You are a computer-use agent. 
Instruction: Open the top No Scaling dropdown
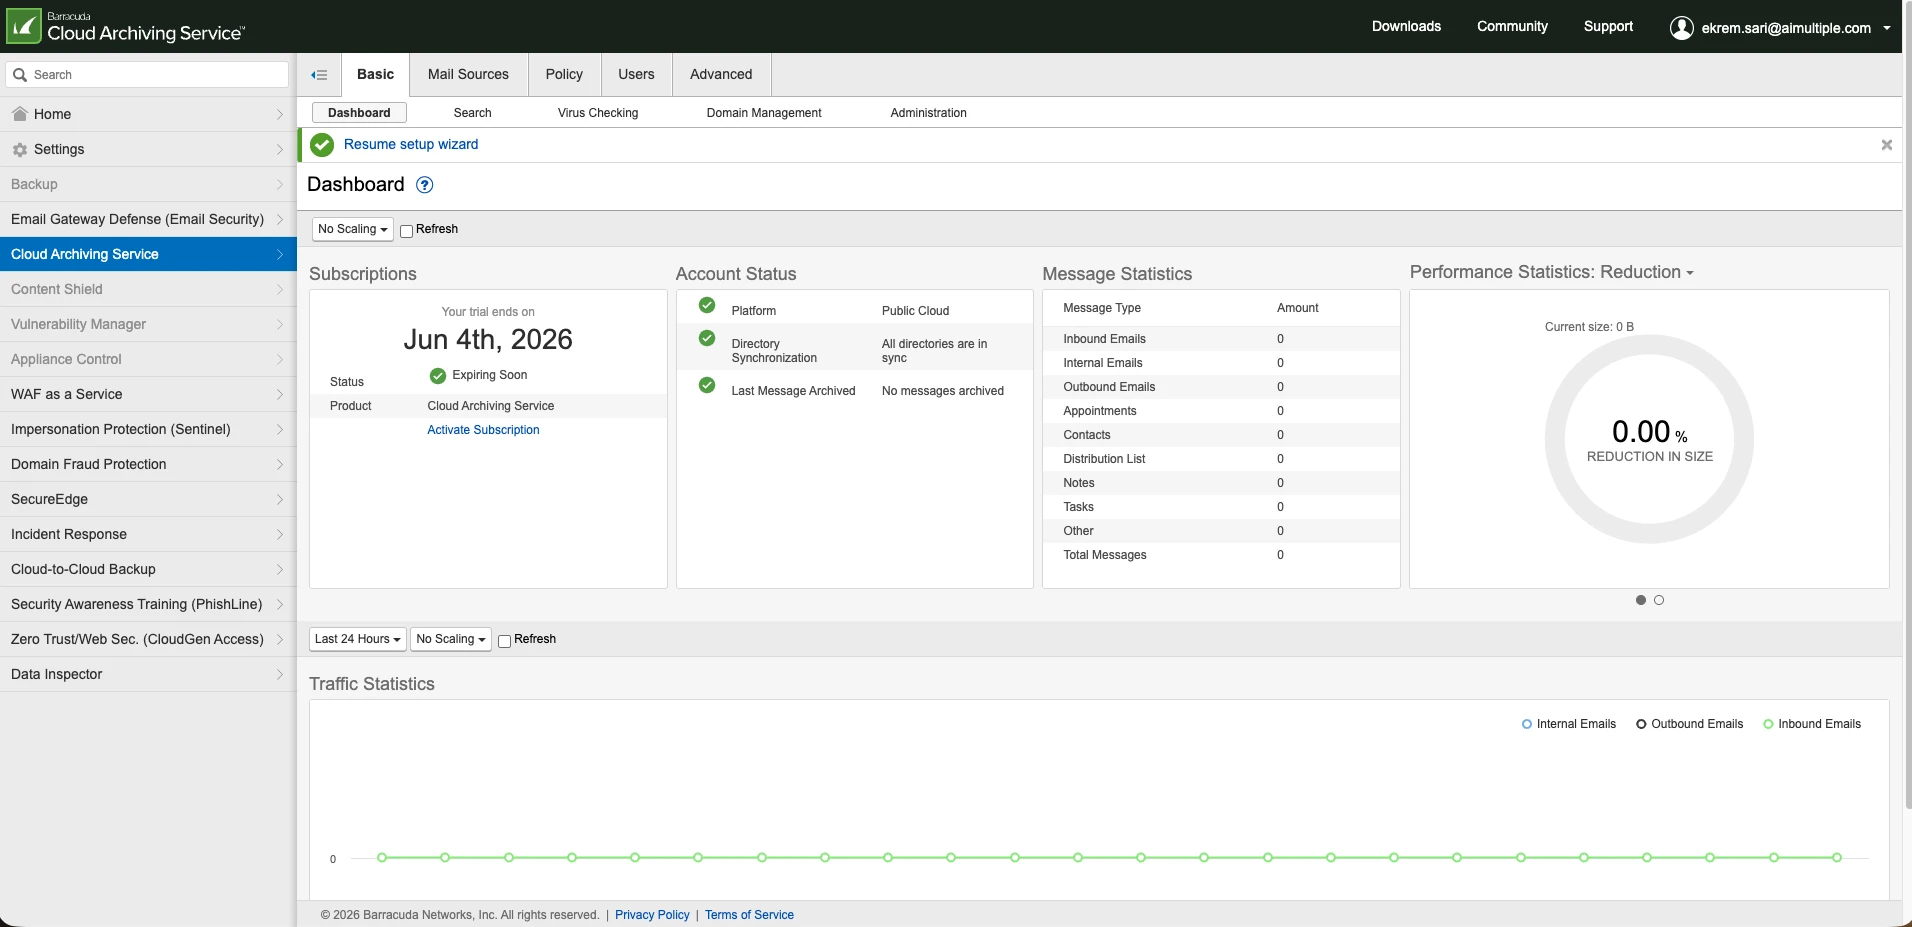click(x=353, y=230)
